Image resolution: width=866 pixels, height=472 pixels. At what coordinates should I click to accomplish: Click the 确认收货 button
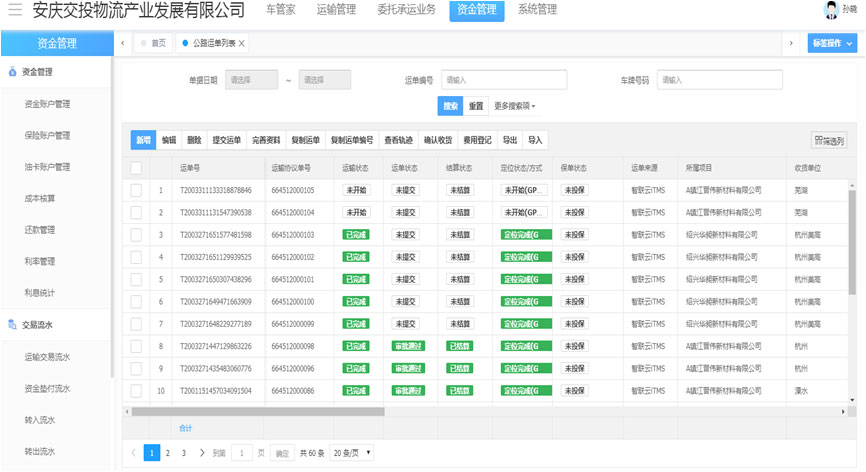click(x=438, y=140)
